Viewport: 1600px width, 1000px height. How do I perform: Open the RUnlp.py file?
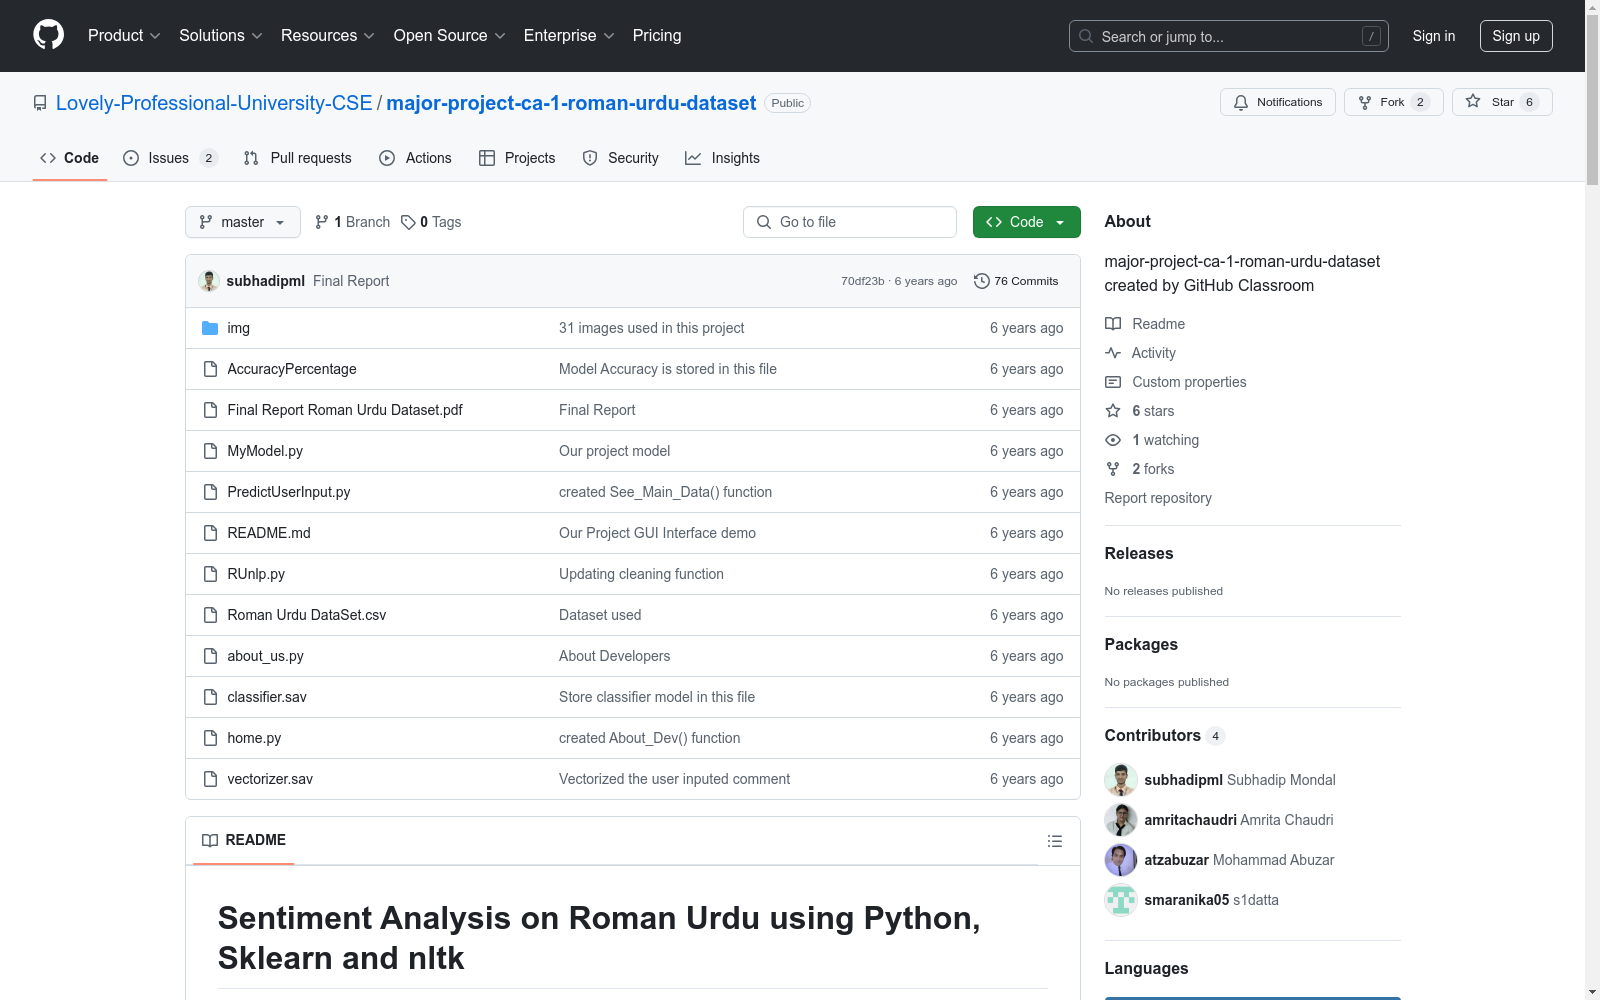[256, 574]
